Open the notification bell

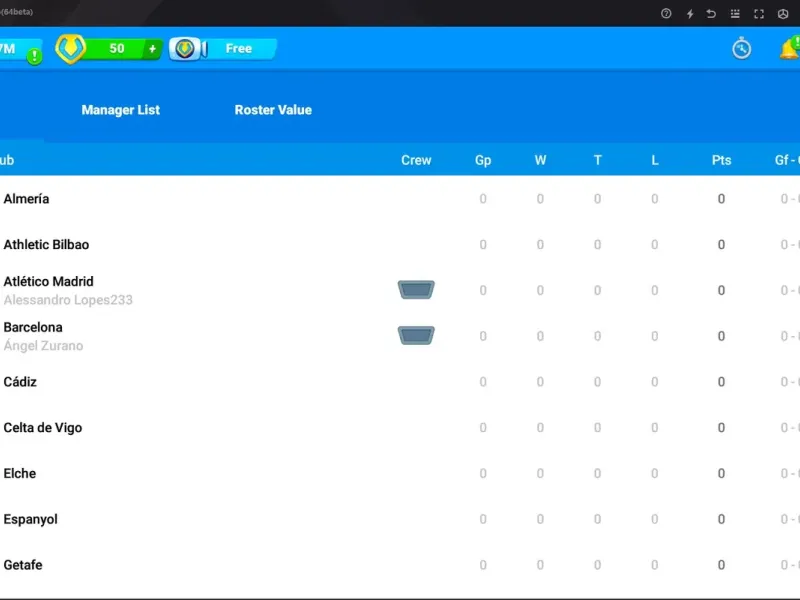[789, 48]
